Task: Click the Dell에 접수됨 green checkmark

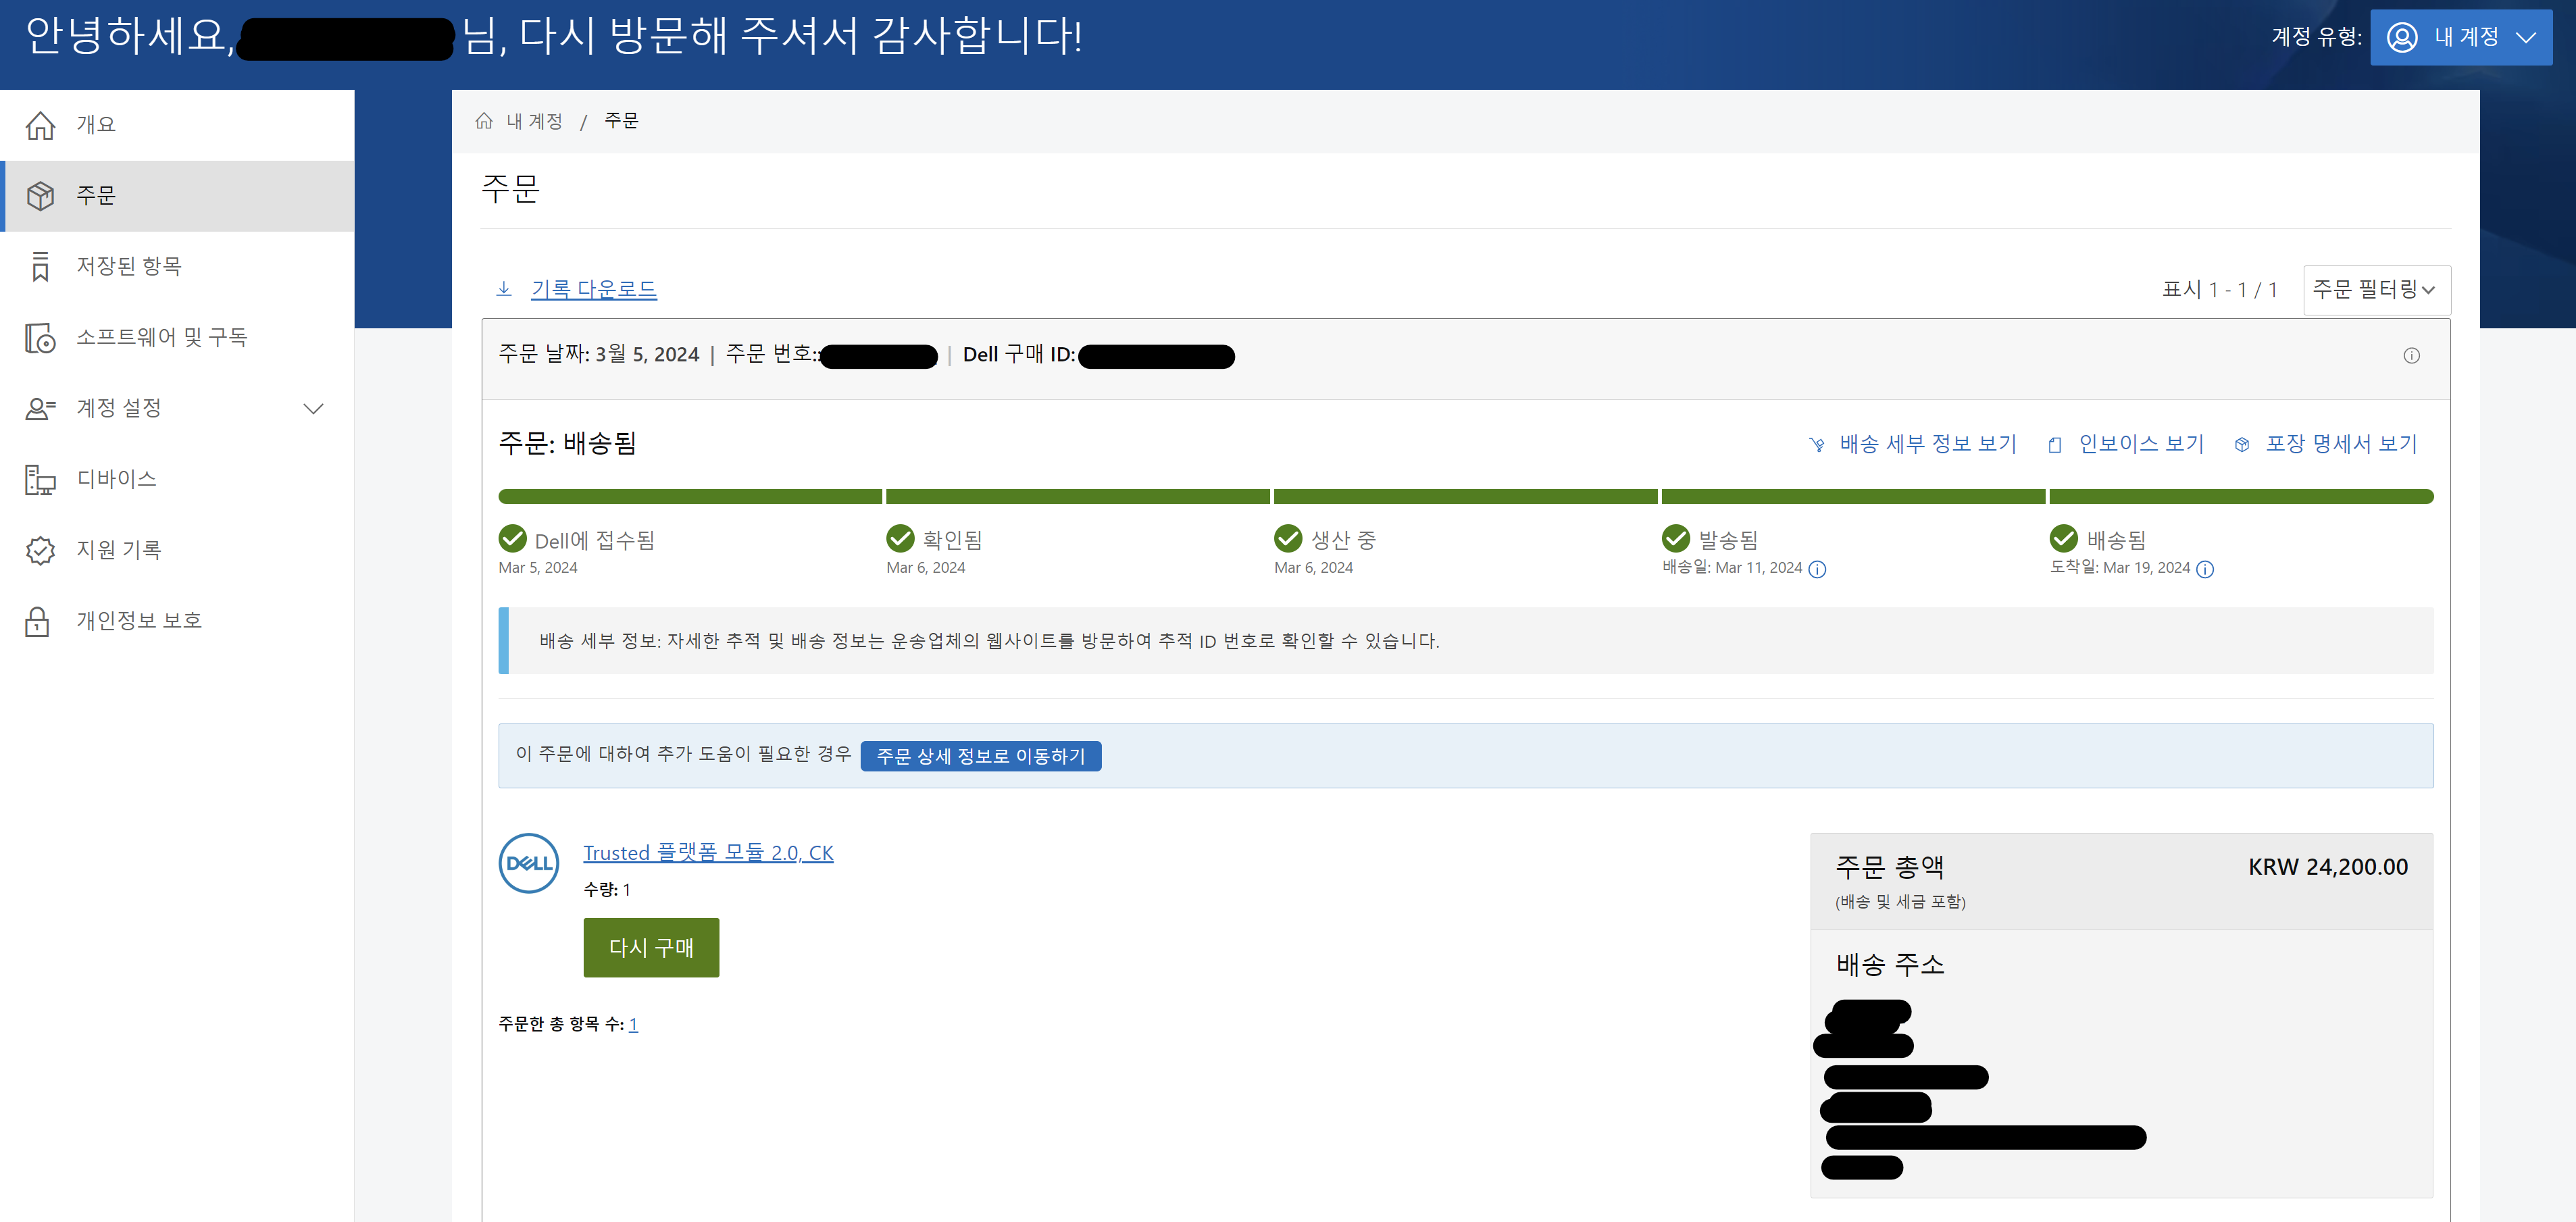Action: pos(513,539)
